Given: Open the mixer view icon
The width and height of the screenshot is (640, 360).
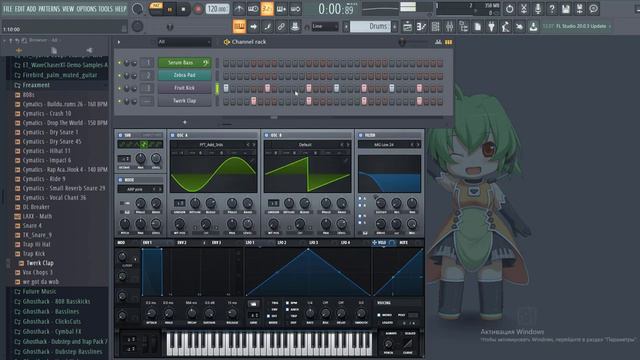Looking at the screenshot, I should (449, 27).
